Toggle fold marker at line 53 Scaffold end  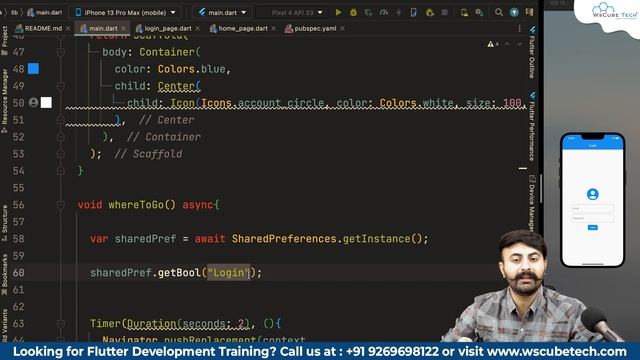(61, 153)
